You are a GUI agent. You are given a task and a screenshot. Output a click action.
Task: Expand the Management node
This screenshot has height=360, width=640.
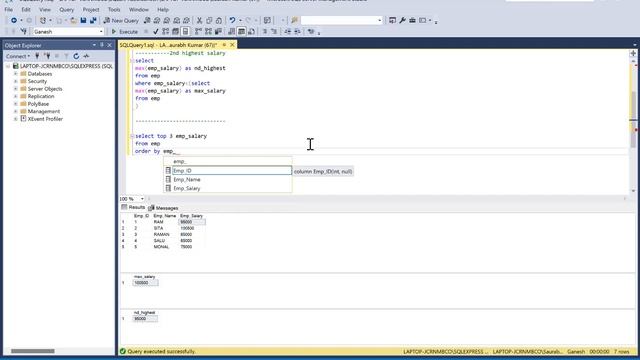coord(16,111)
